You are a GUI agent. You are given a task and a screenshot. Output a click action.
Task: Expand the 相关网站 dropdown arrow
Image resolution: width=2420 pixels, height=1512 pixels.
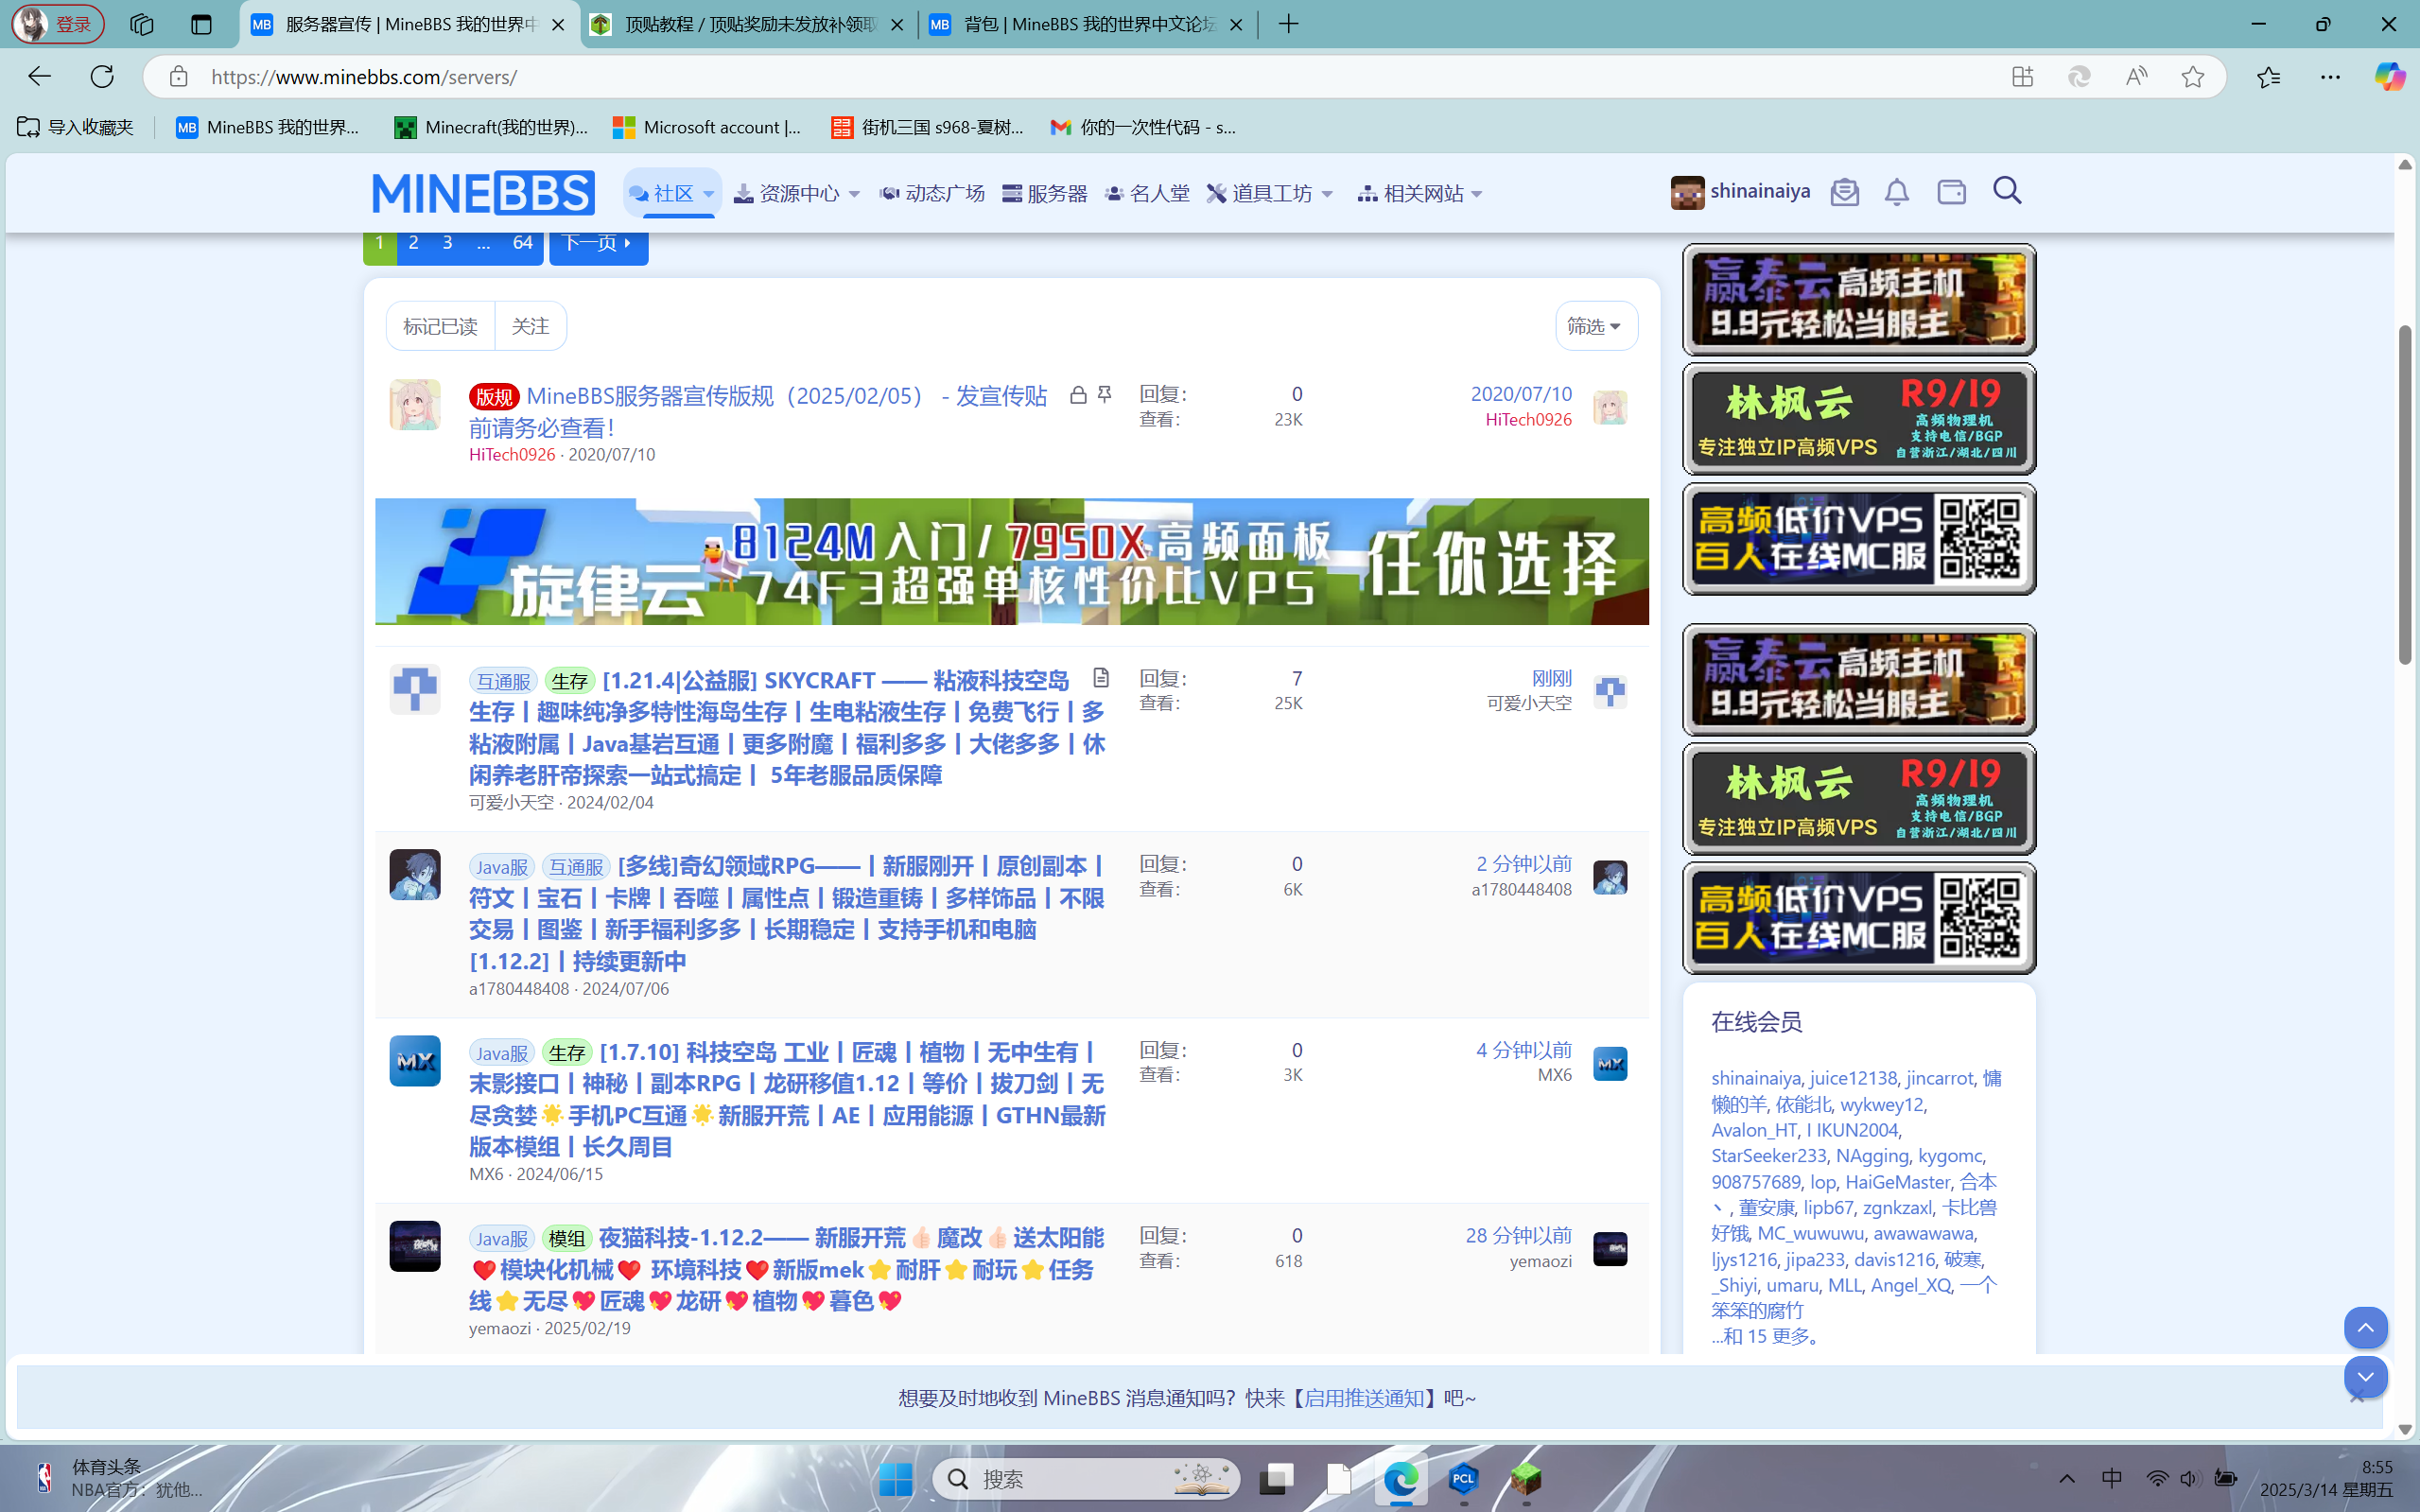[1477, 194]
